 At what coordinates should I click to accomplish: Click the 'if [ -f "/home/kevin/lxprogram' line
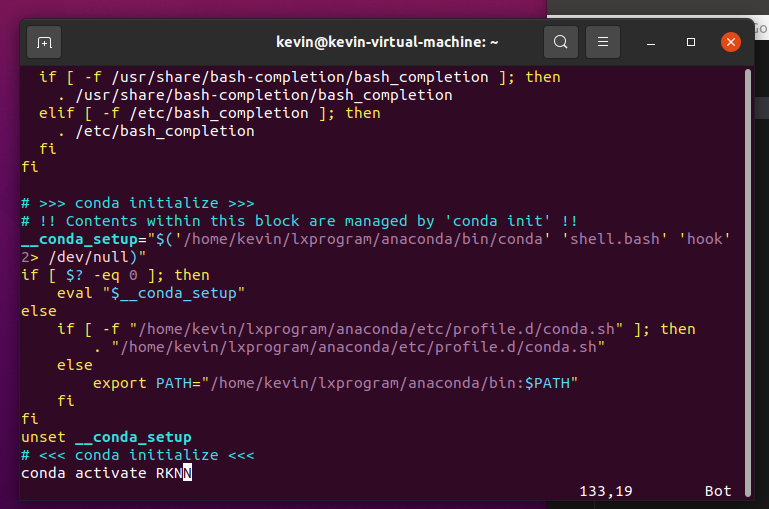click(x=376, y=329)
